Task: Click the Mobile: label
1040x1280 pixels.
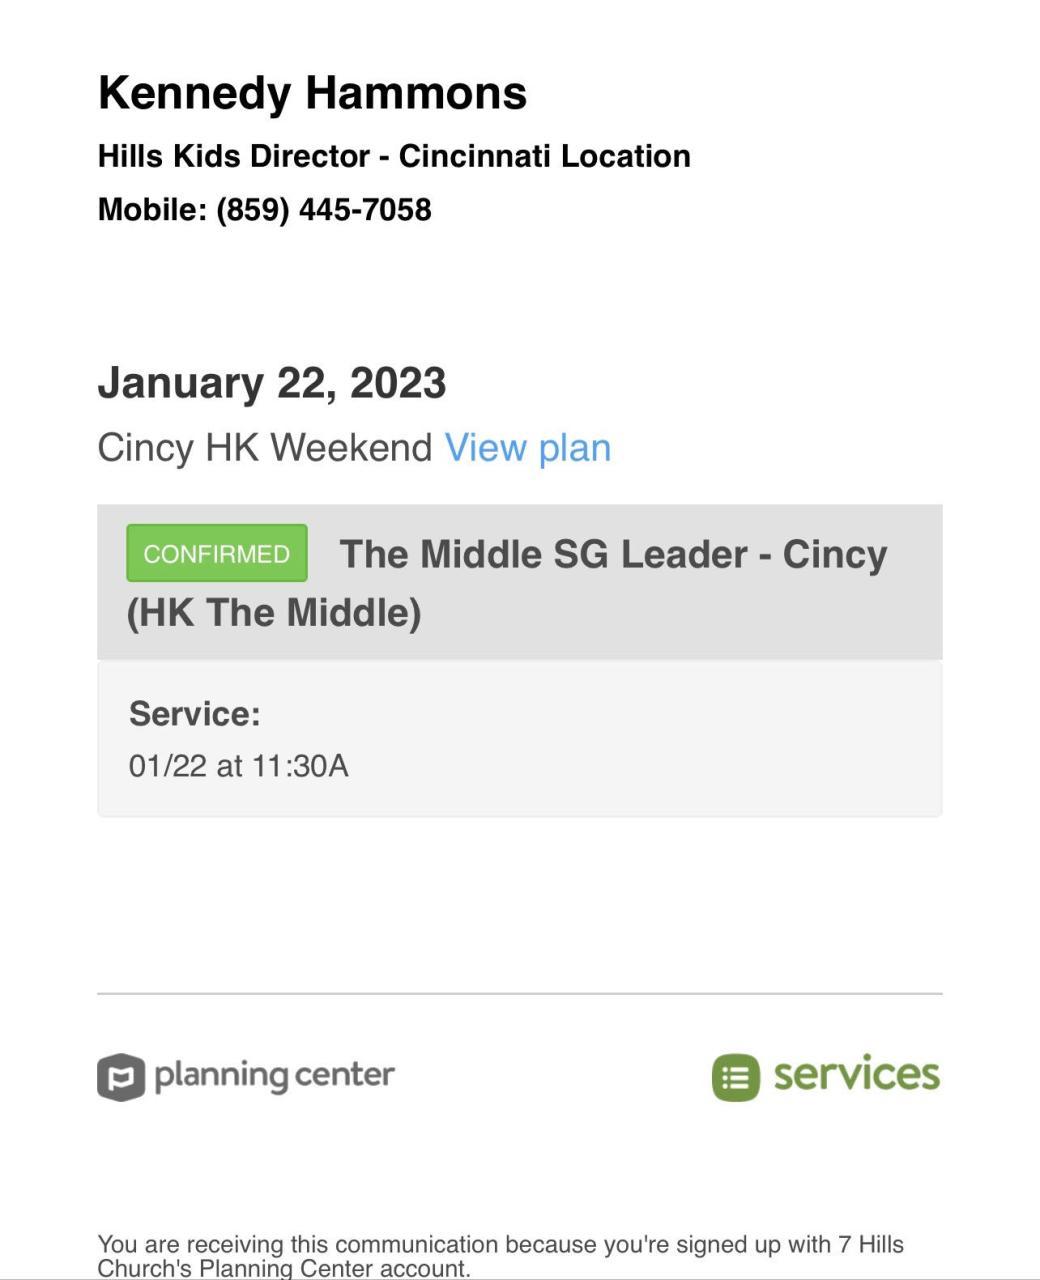Action: (153, 210)
